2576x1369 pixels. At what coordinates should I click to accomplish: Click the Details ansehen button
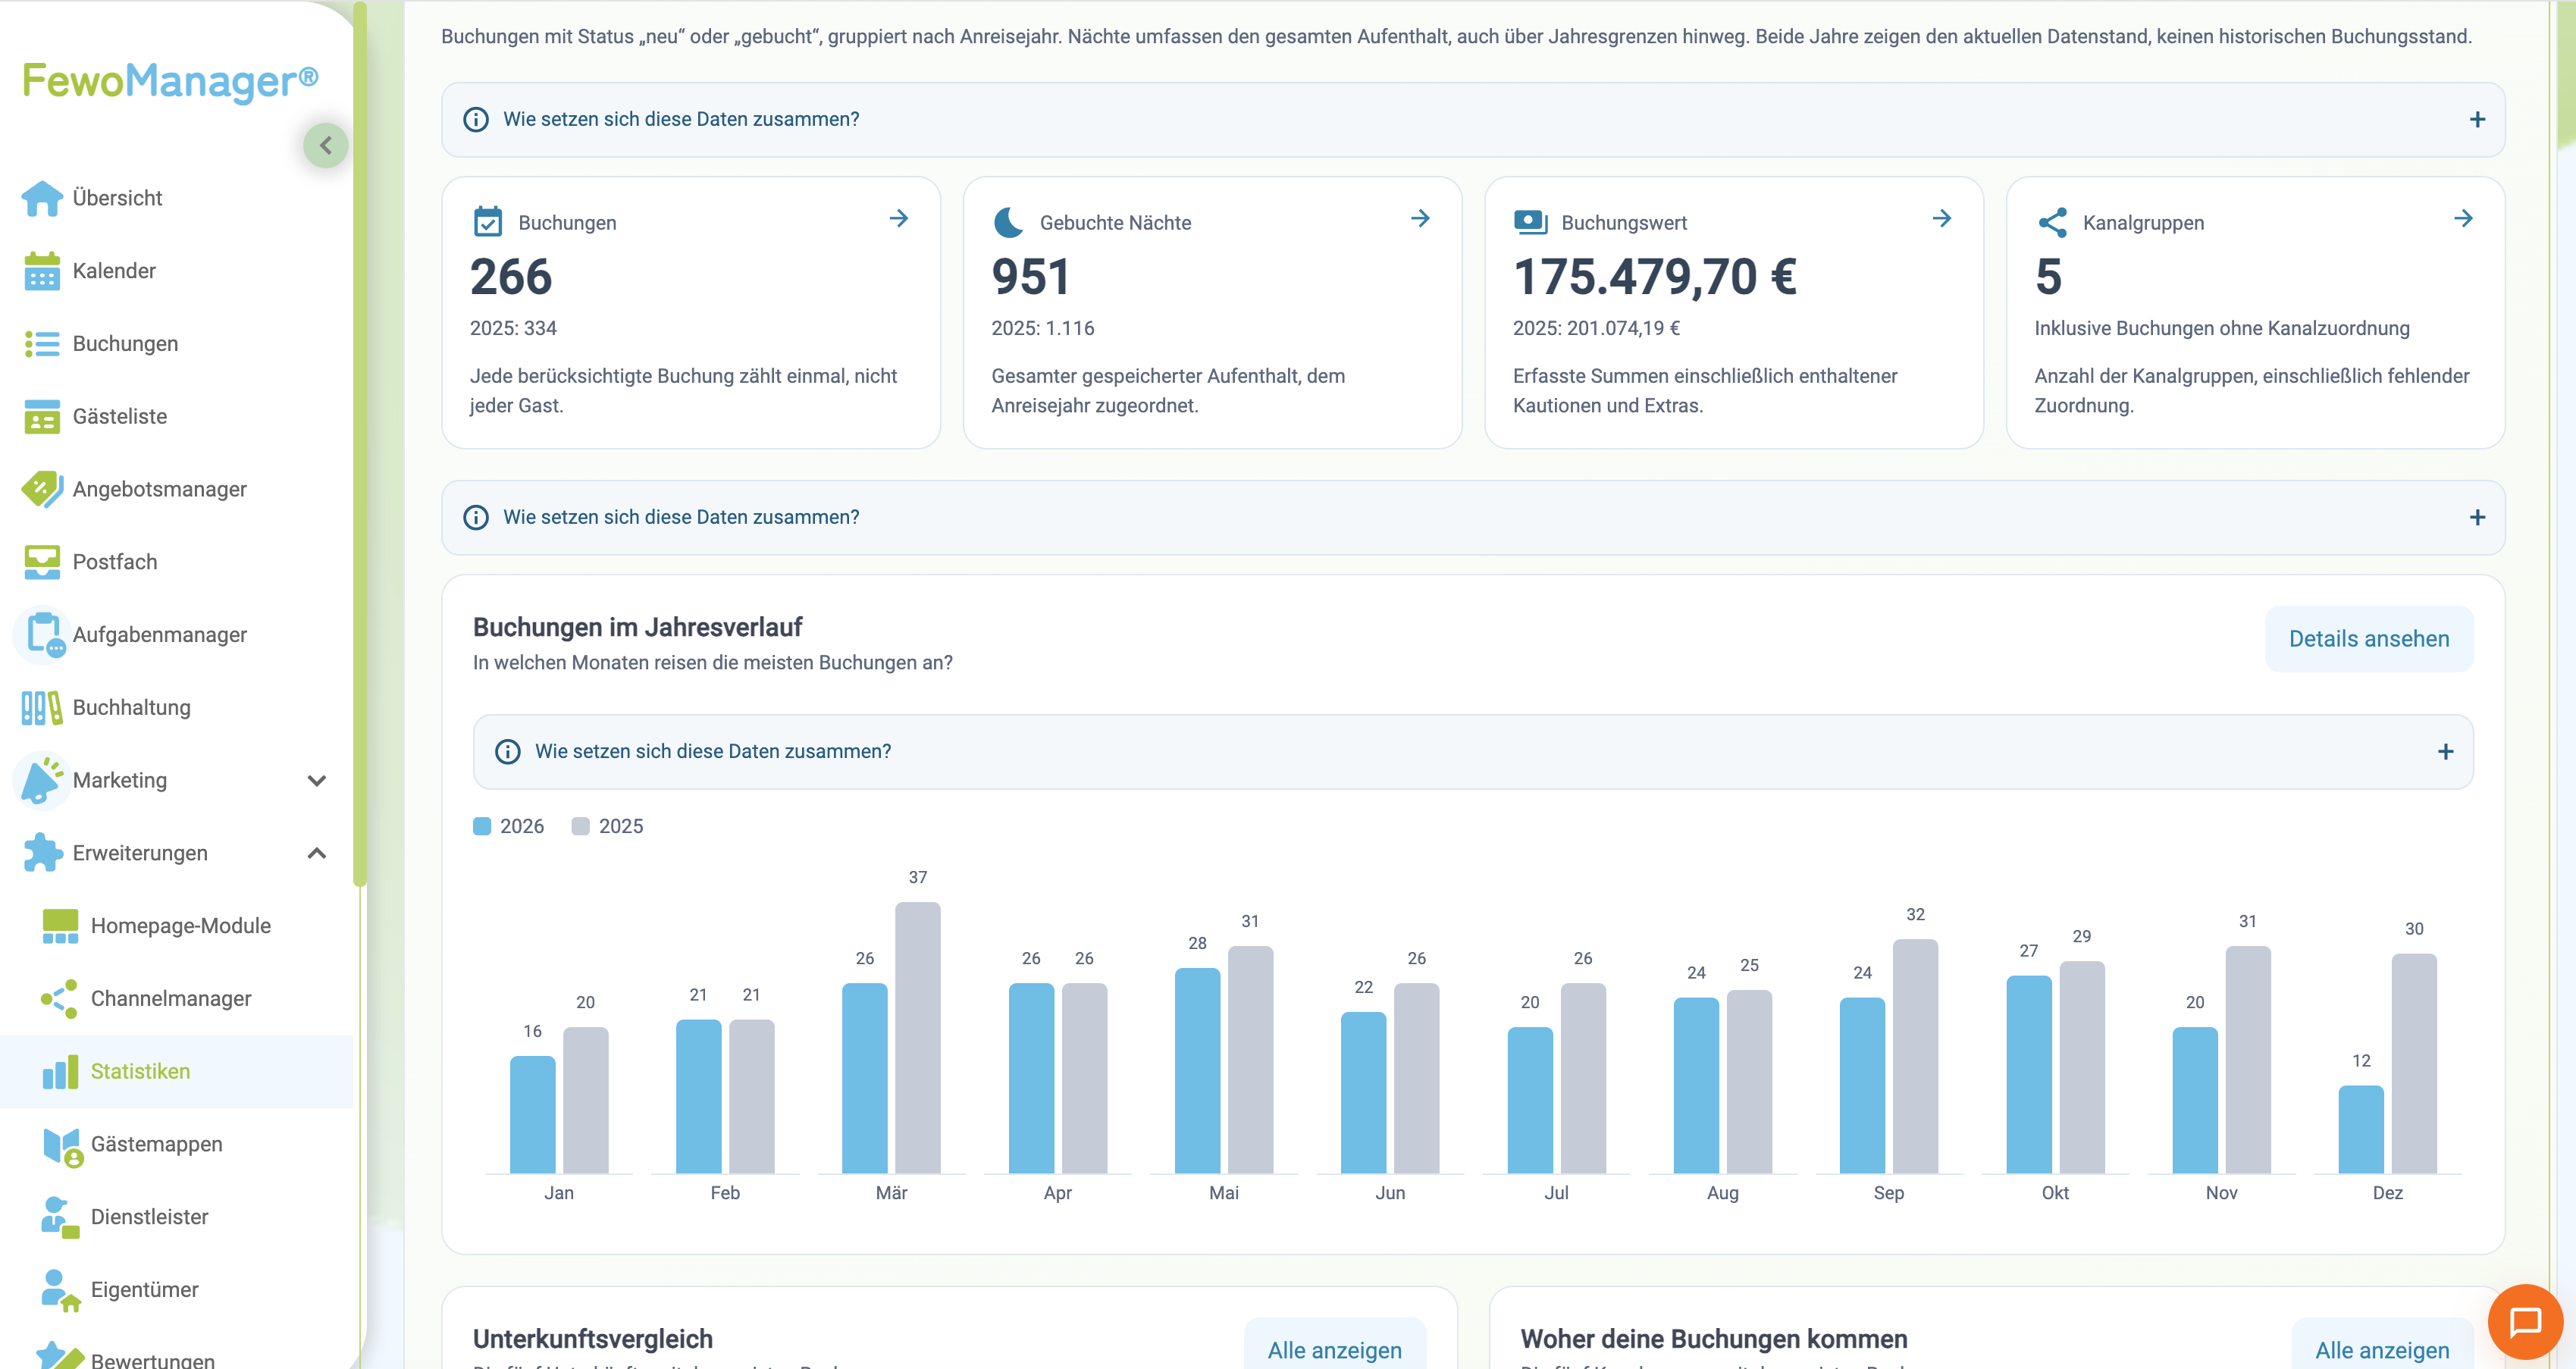[2369, 639]
